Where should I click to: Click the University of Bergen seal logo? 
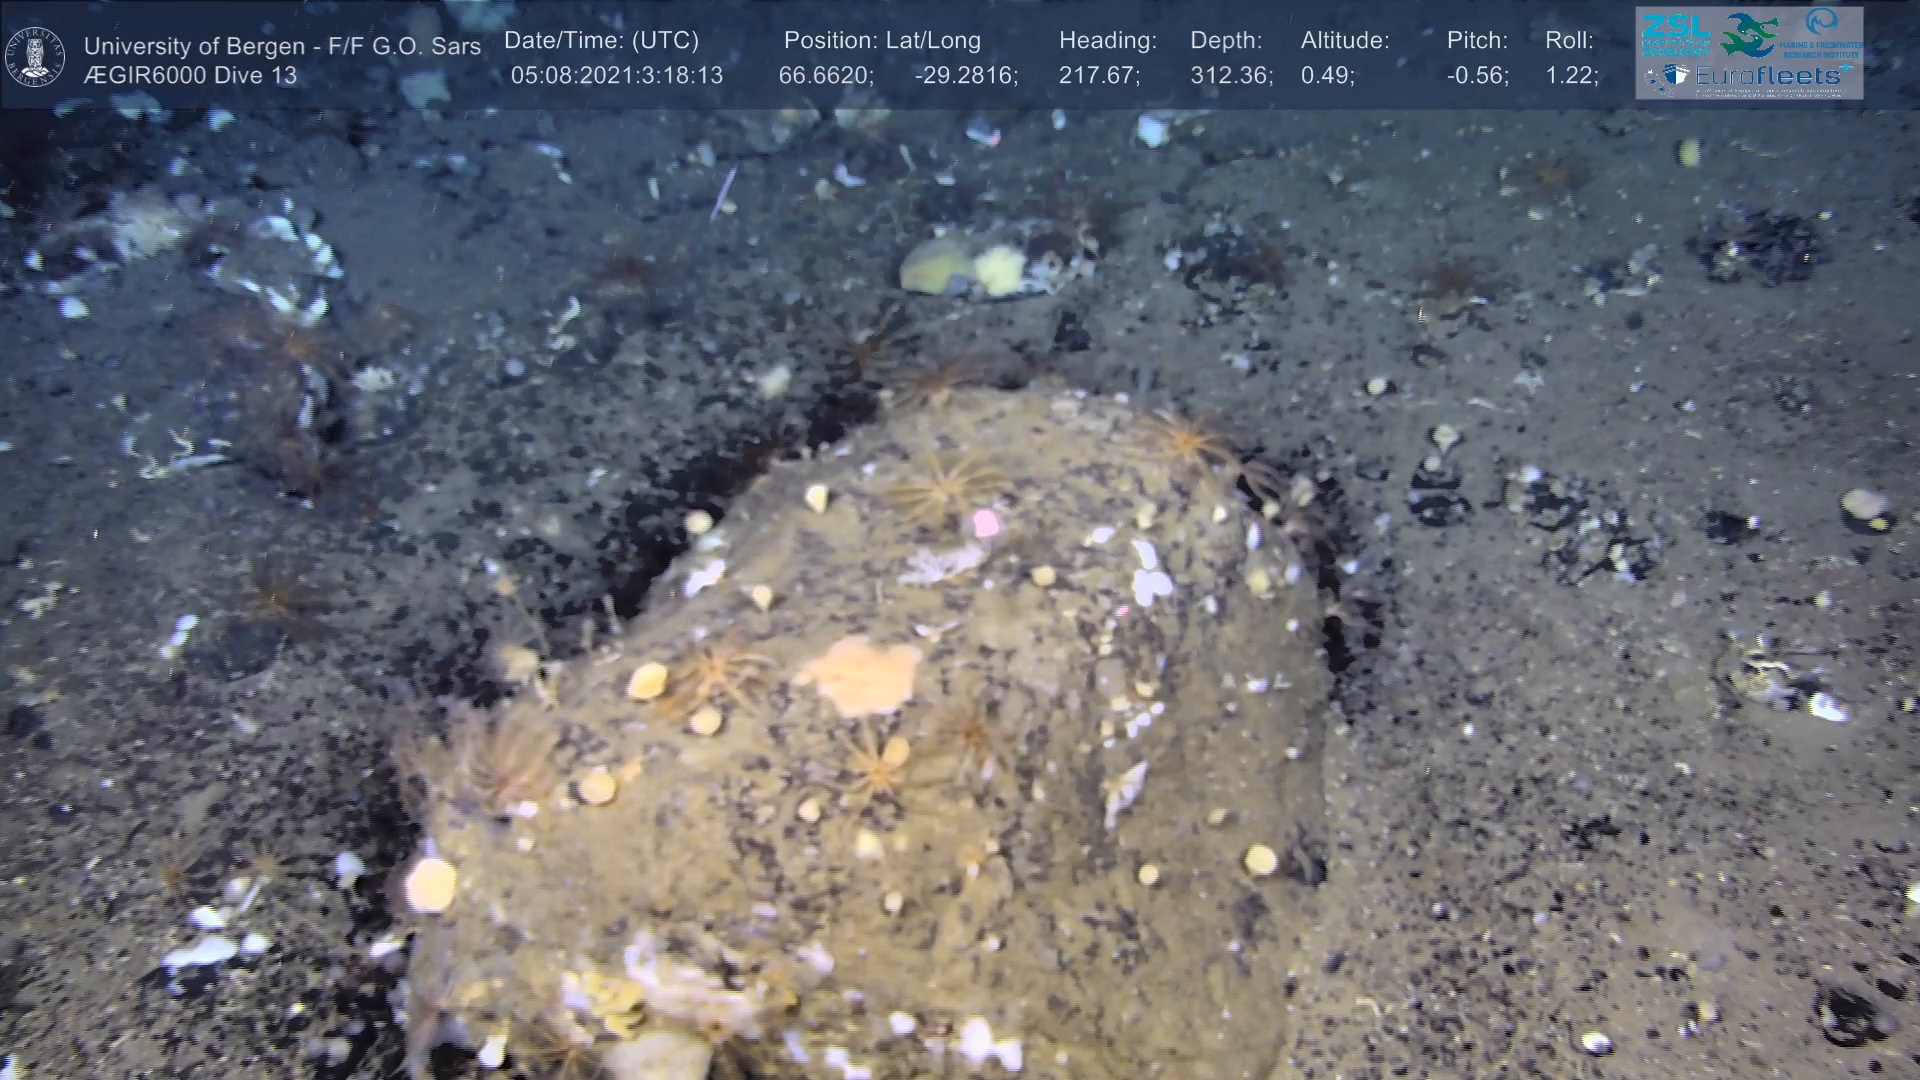(35, 56)
